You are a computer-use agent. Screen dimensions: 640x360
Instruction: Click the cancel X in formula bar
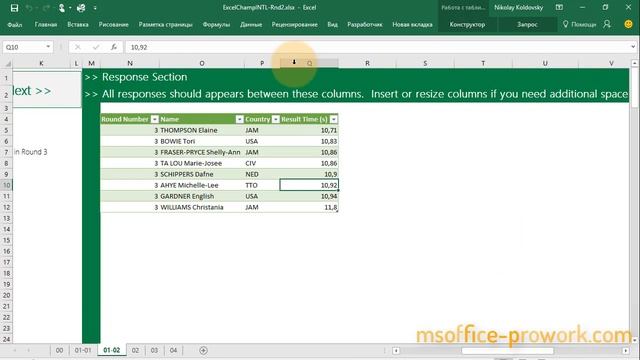pos(78,47)
